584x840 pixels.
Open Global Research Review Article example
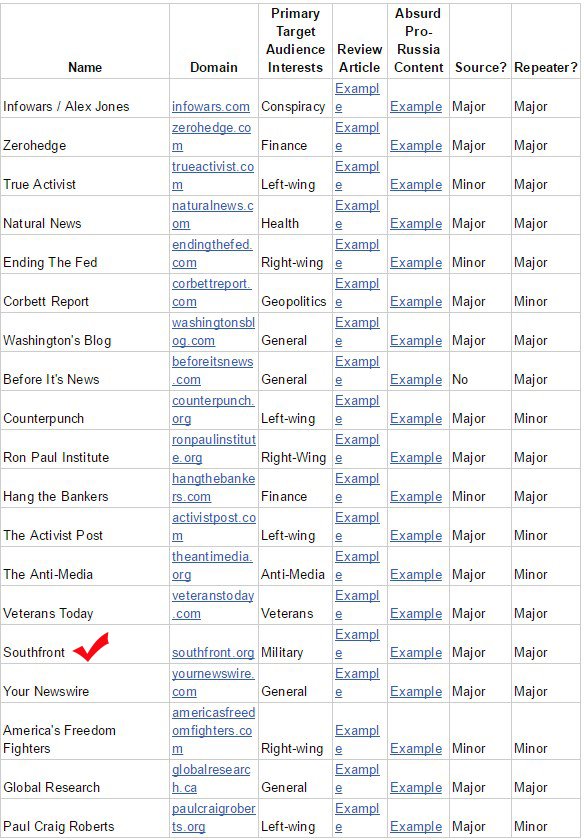357,779
